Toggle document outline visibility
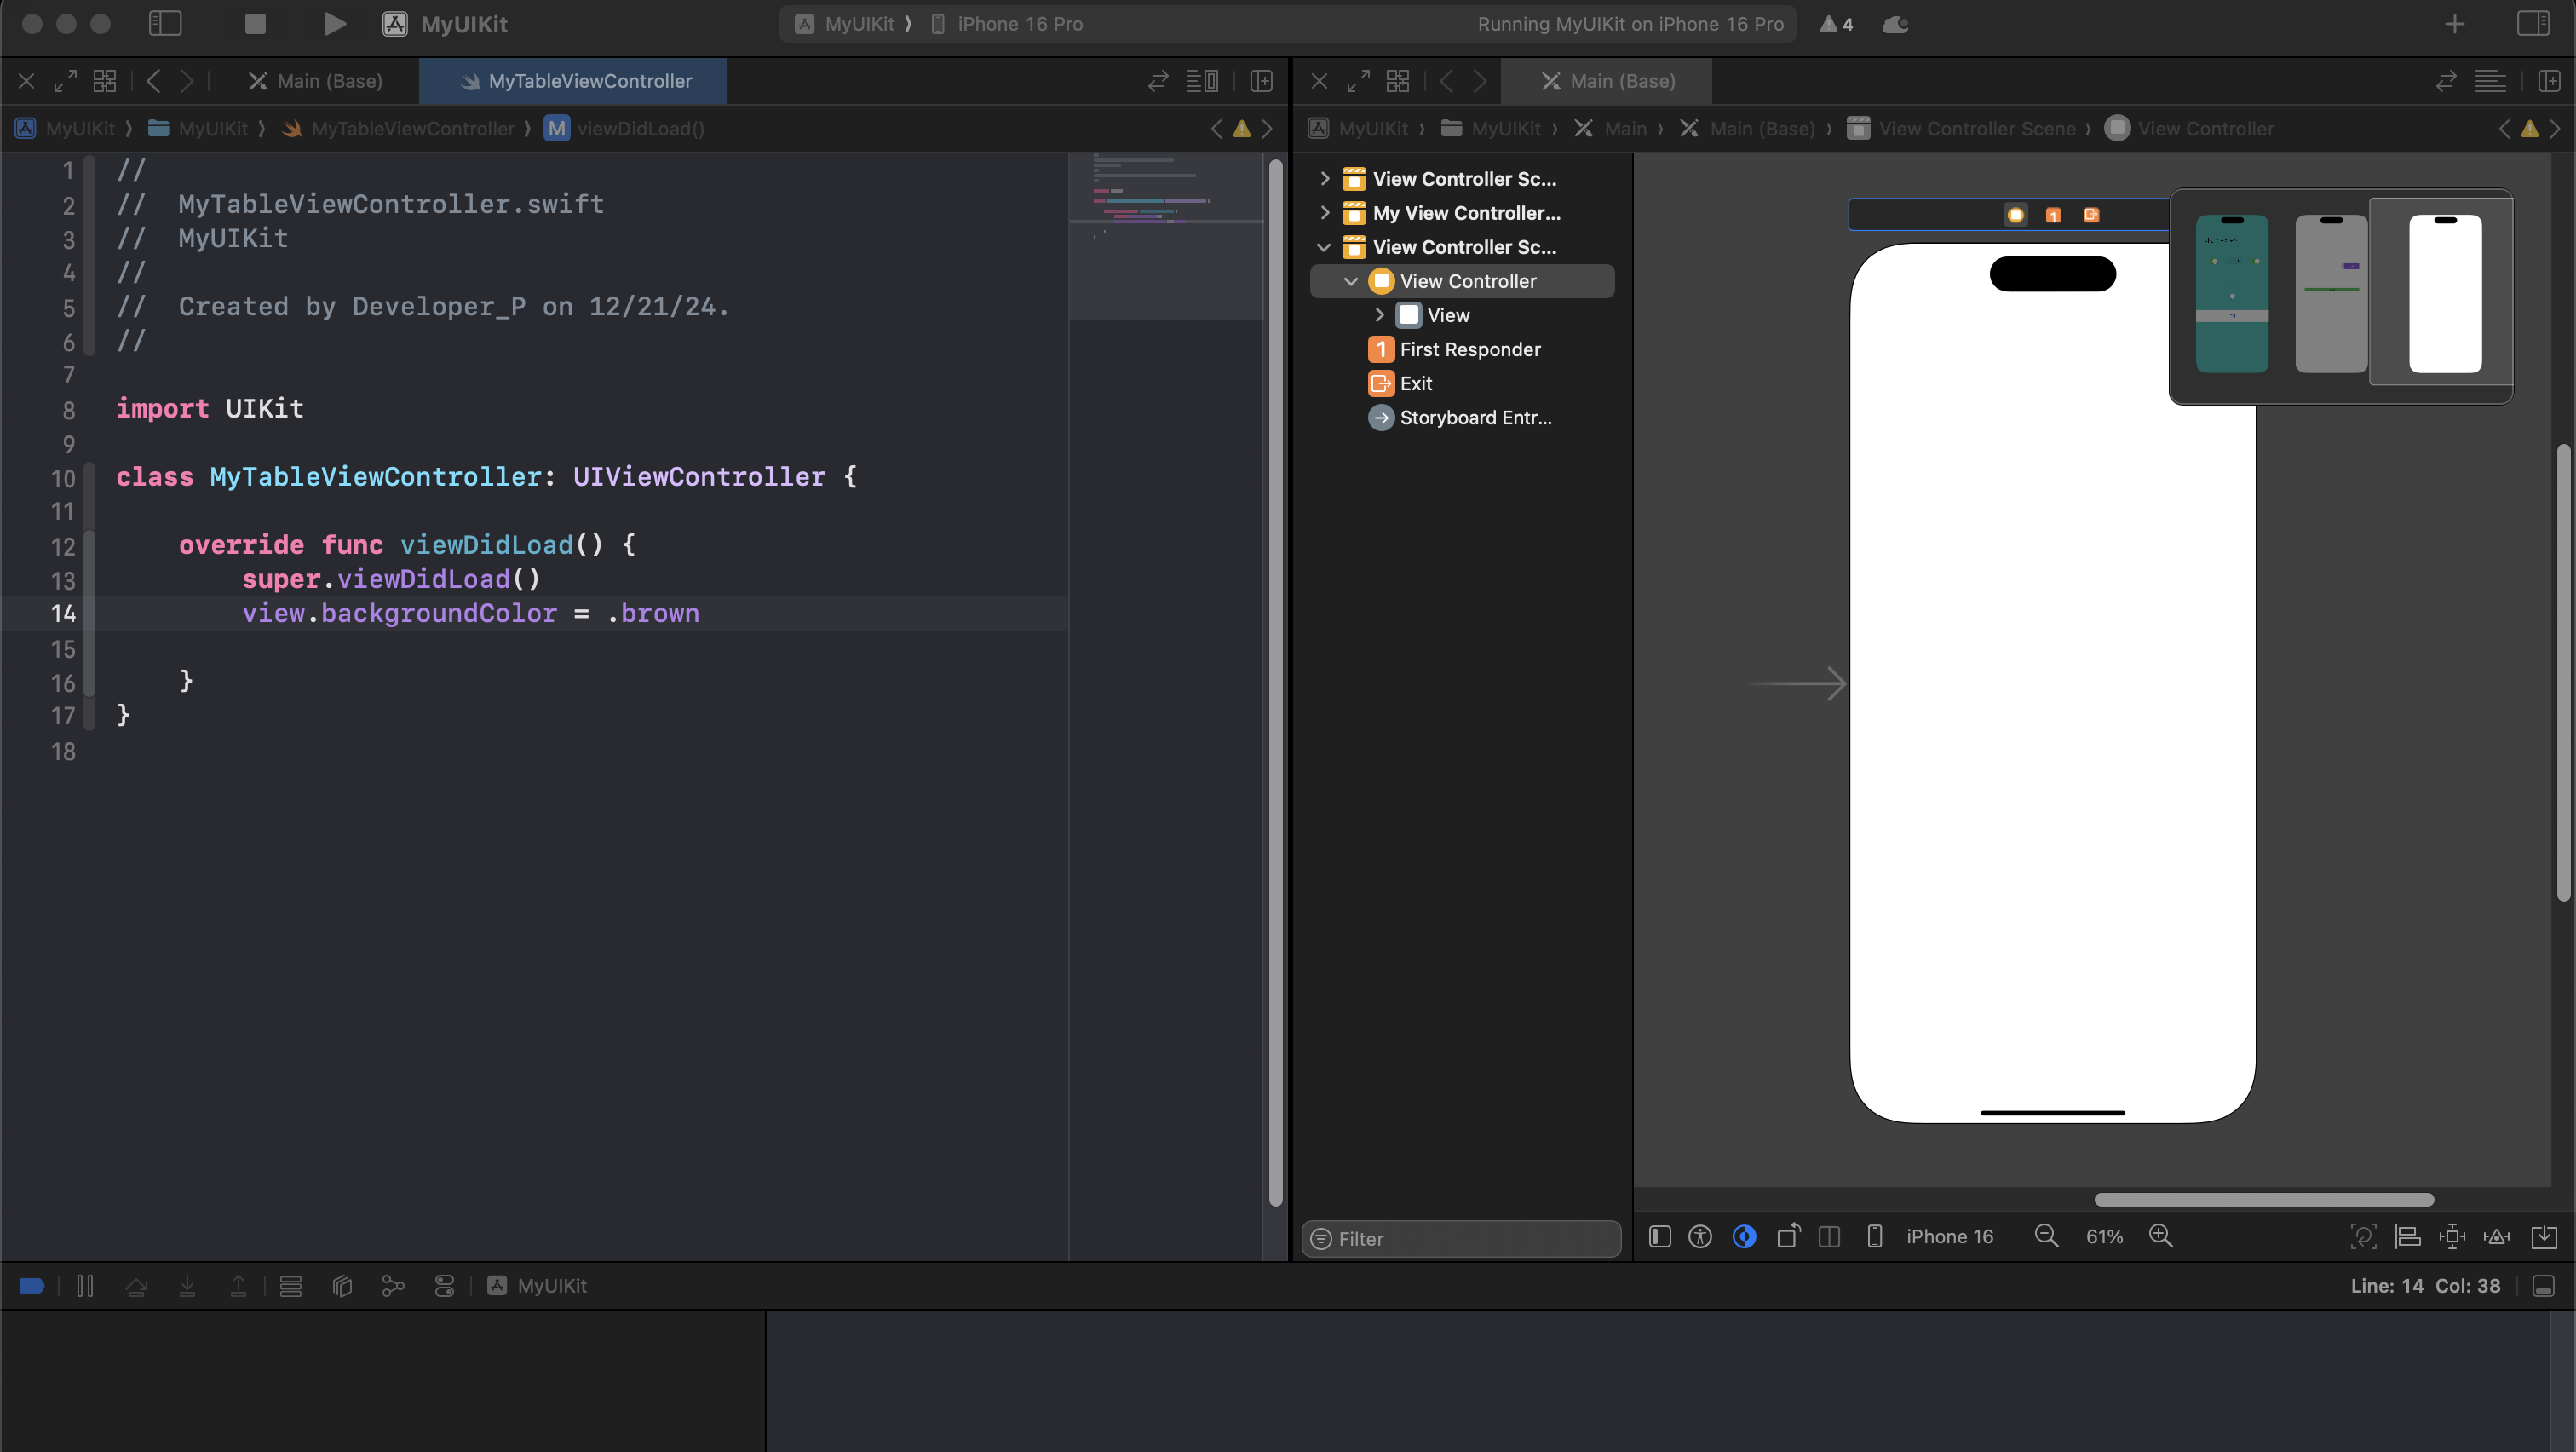The image size is (2576, 1452). click(1659, 1237)
